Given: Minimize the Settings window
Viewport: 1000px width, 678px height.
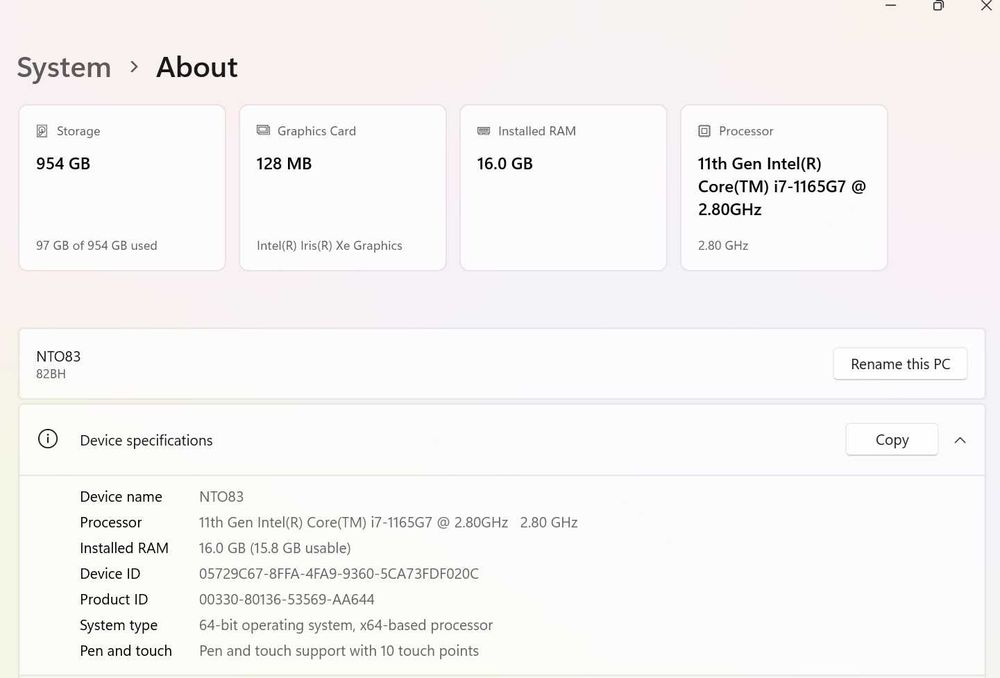Looking at the screenshot, I should tap(891, 6).
